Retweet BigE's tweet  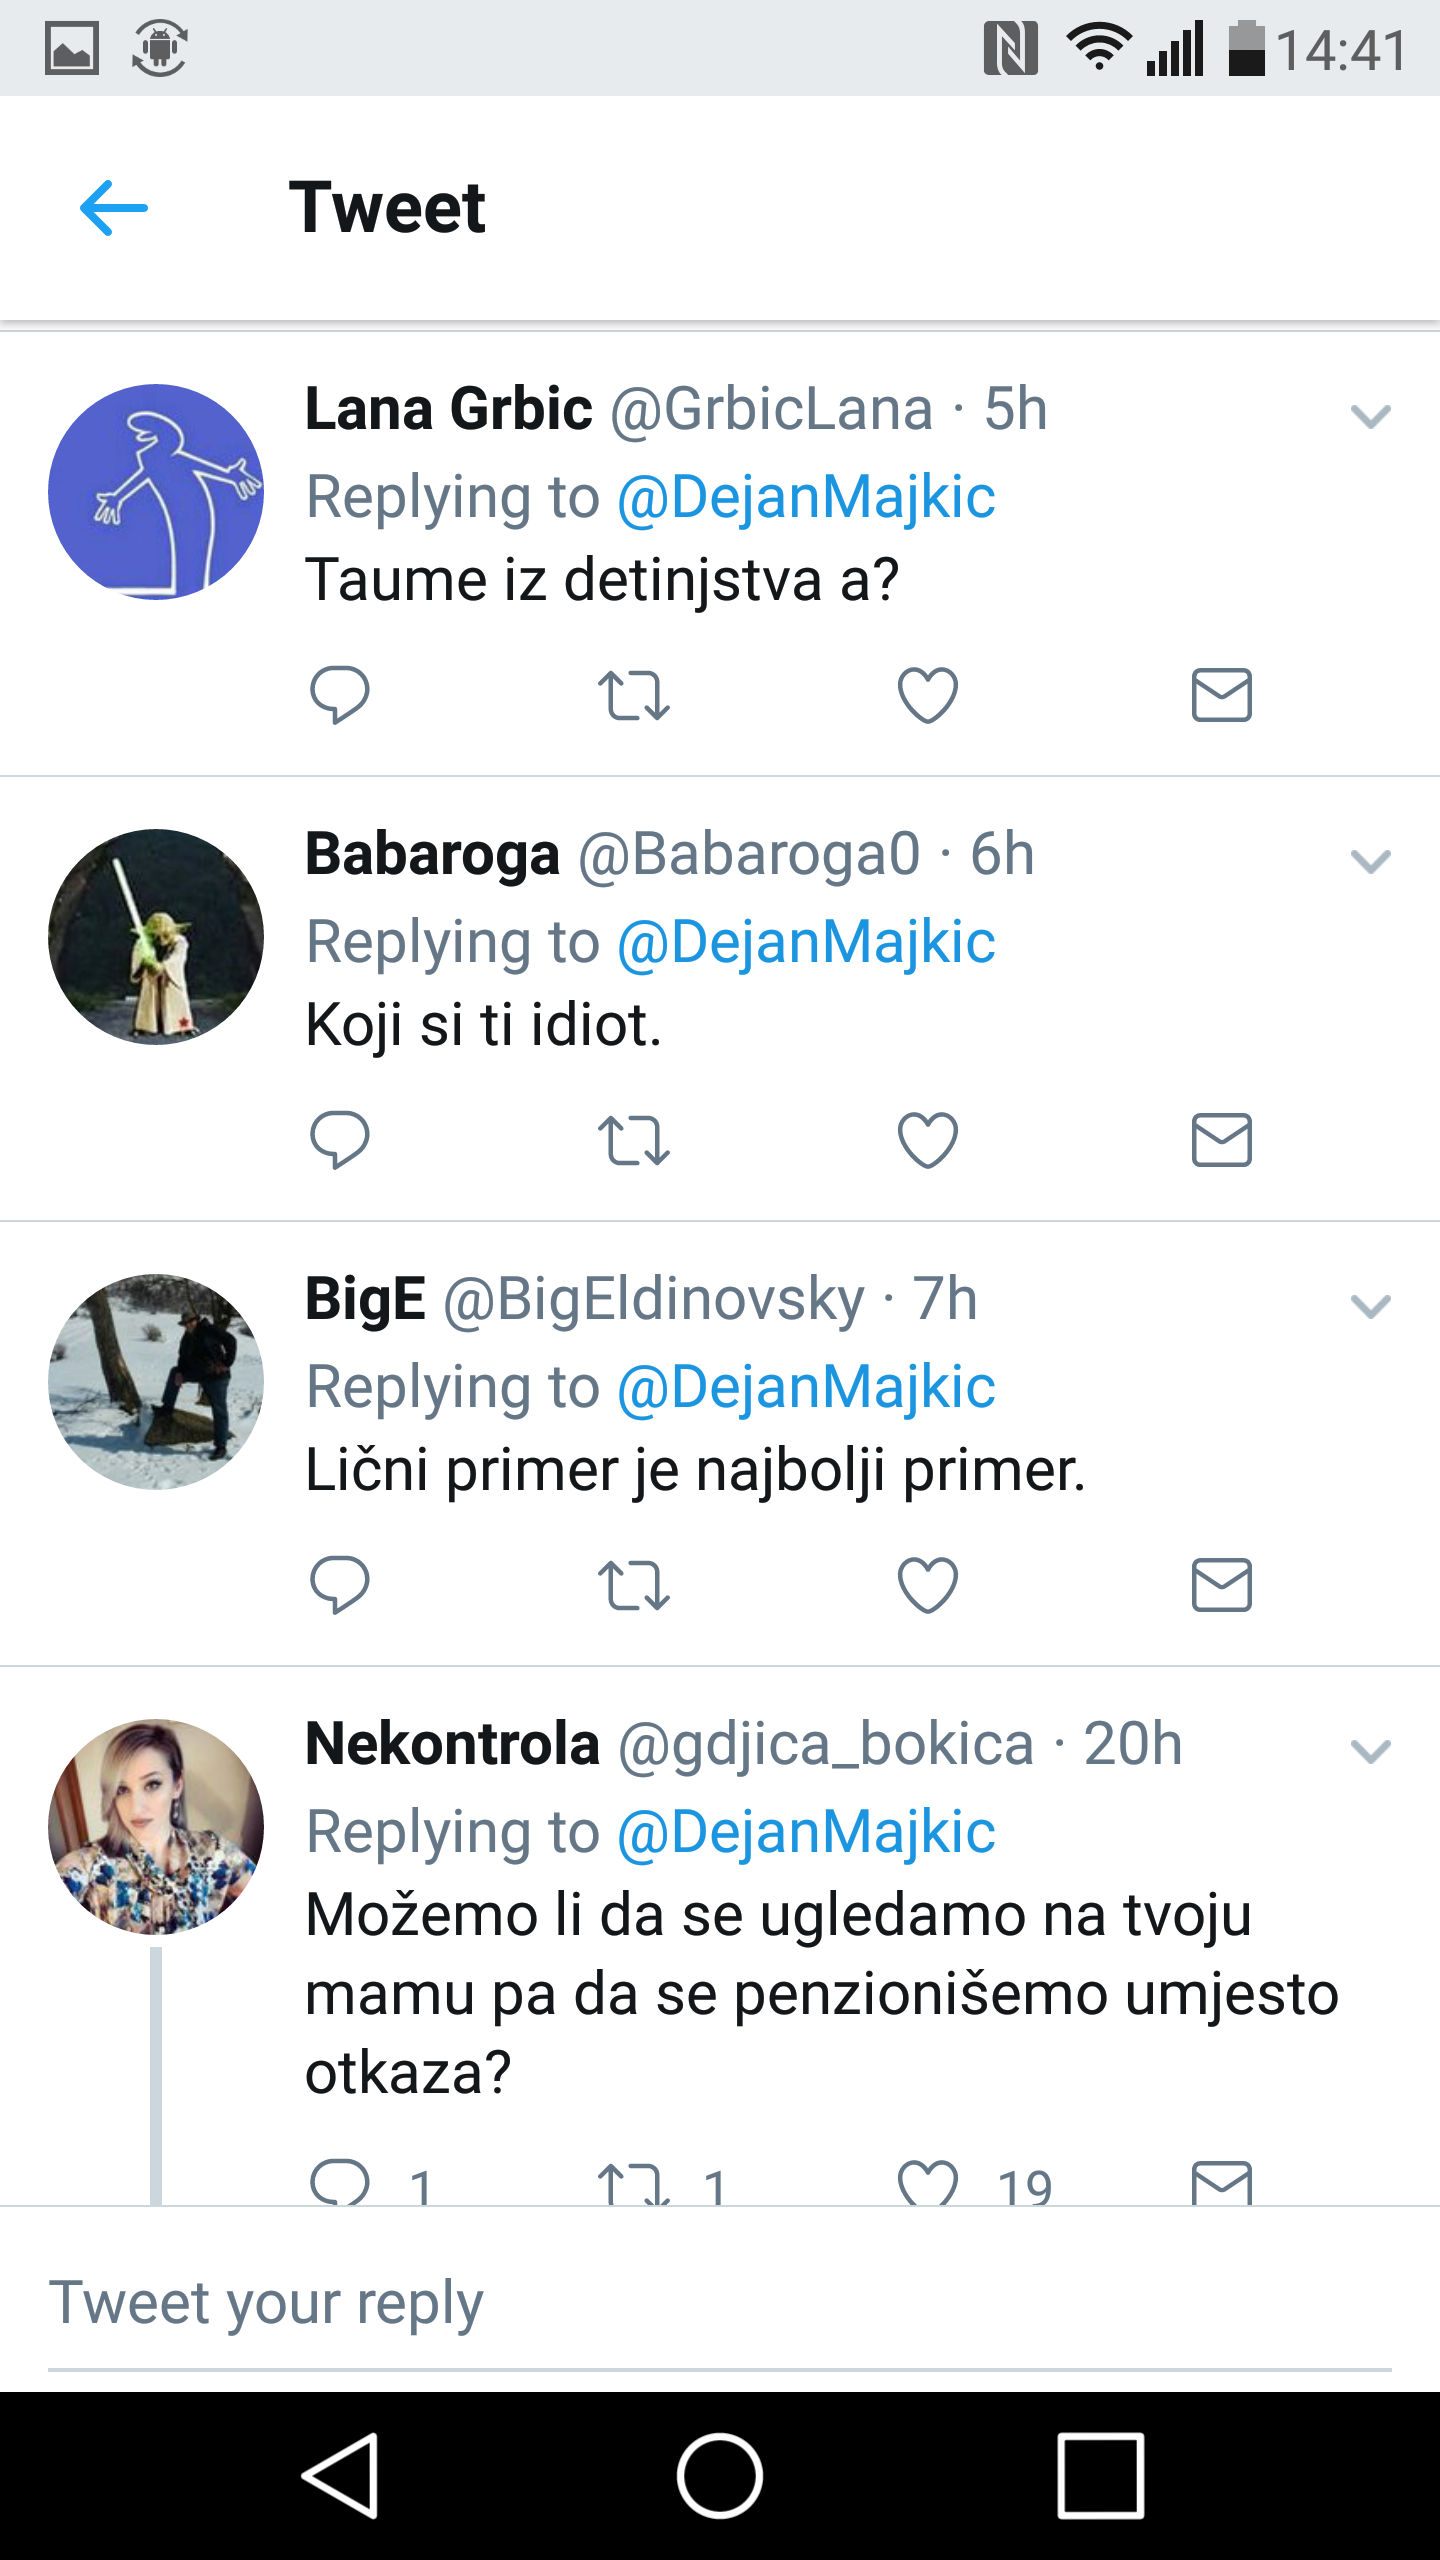click(x=633, y=1586)
